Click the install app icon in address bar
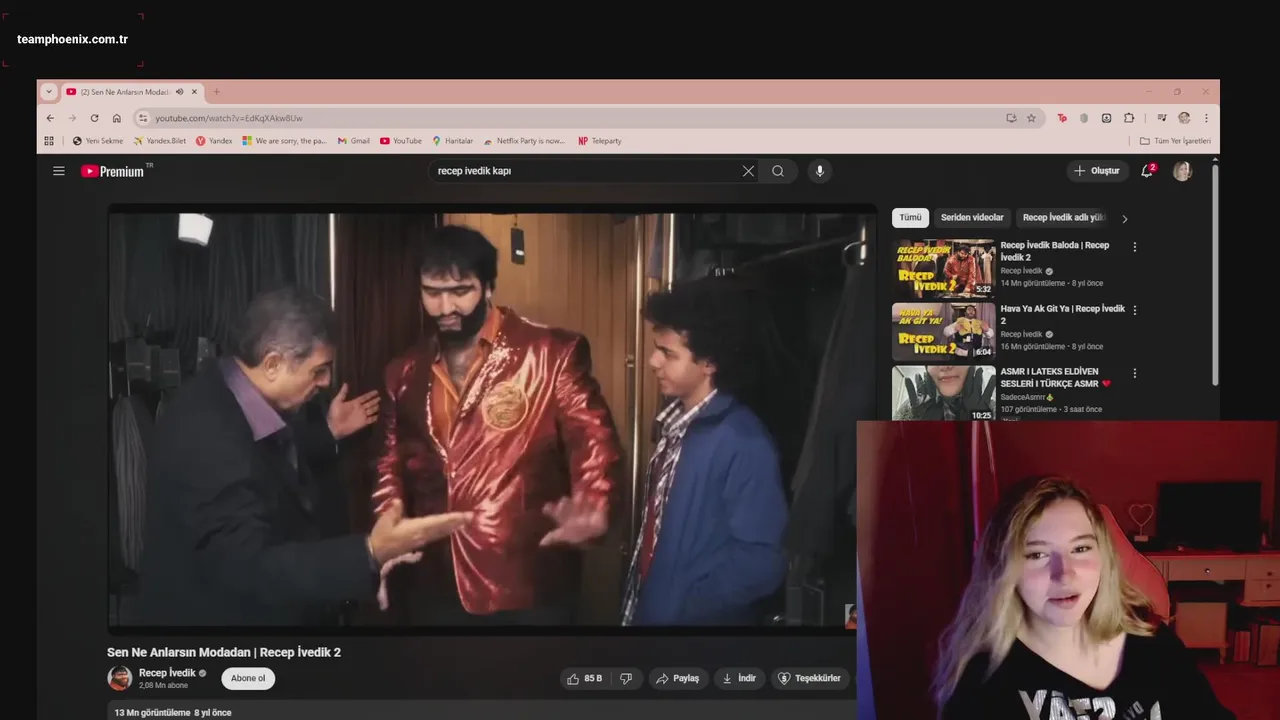Screen dimensions: 1280x720 [x=1011, y=118]
